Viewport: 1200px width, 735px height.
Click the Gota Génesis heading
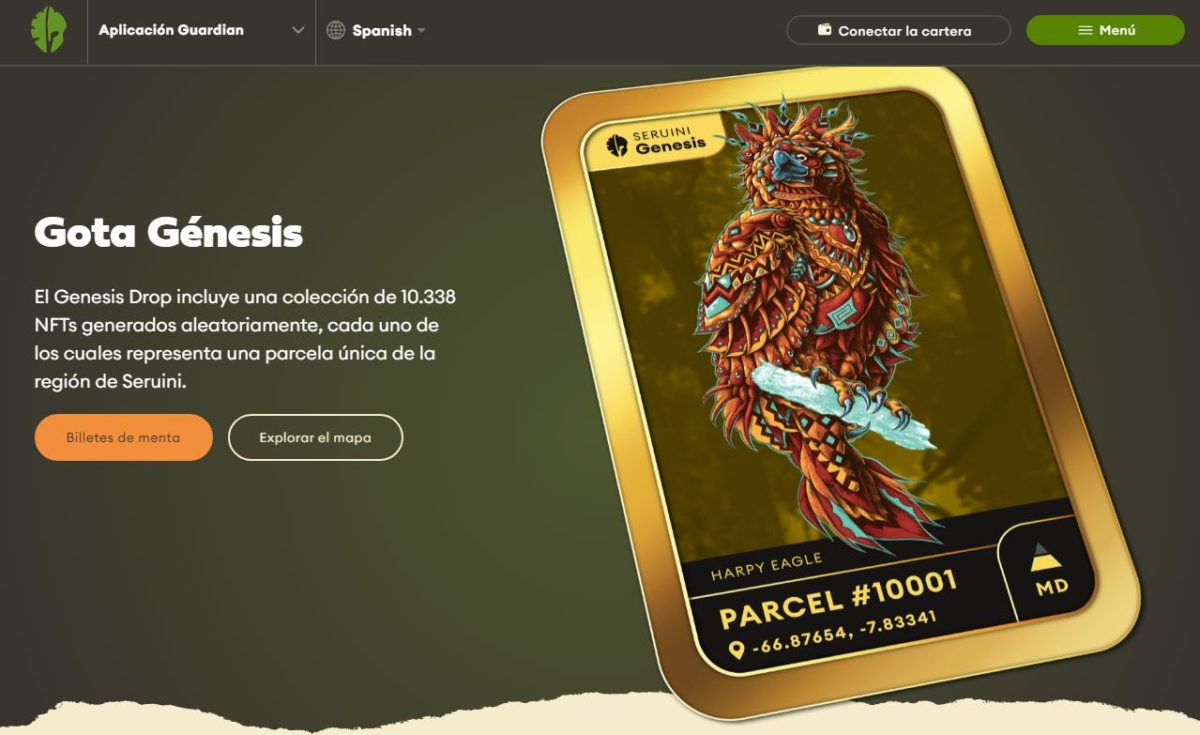168,232
